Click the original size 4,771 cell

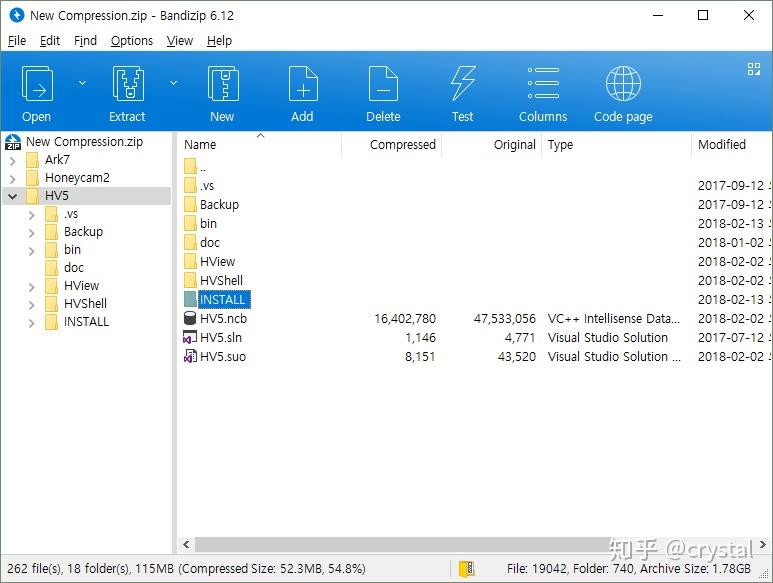[520, 338]
